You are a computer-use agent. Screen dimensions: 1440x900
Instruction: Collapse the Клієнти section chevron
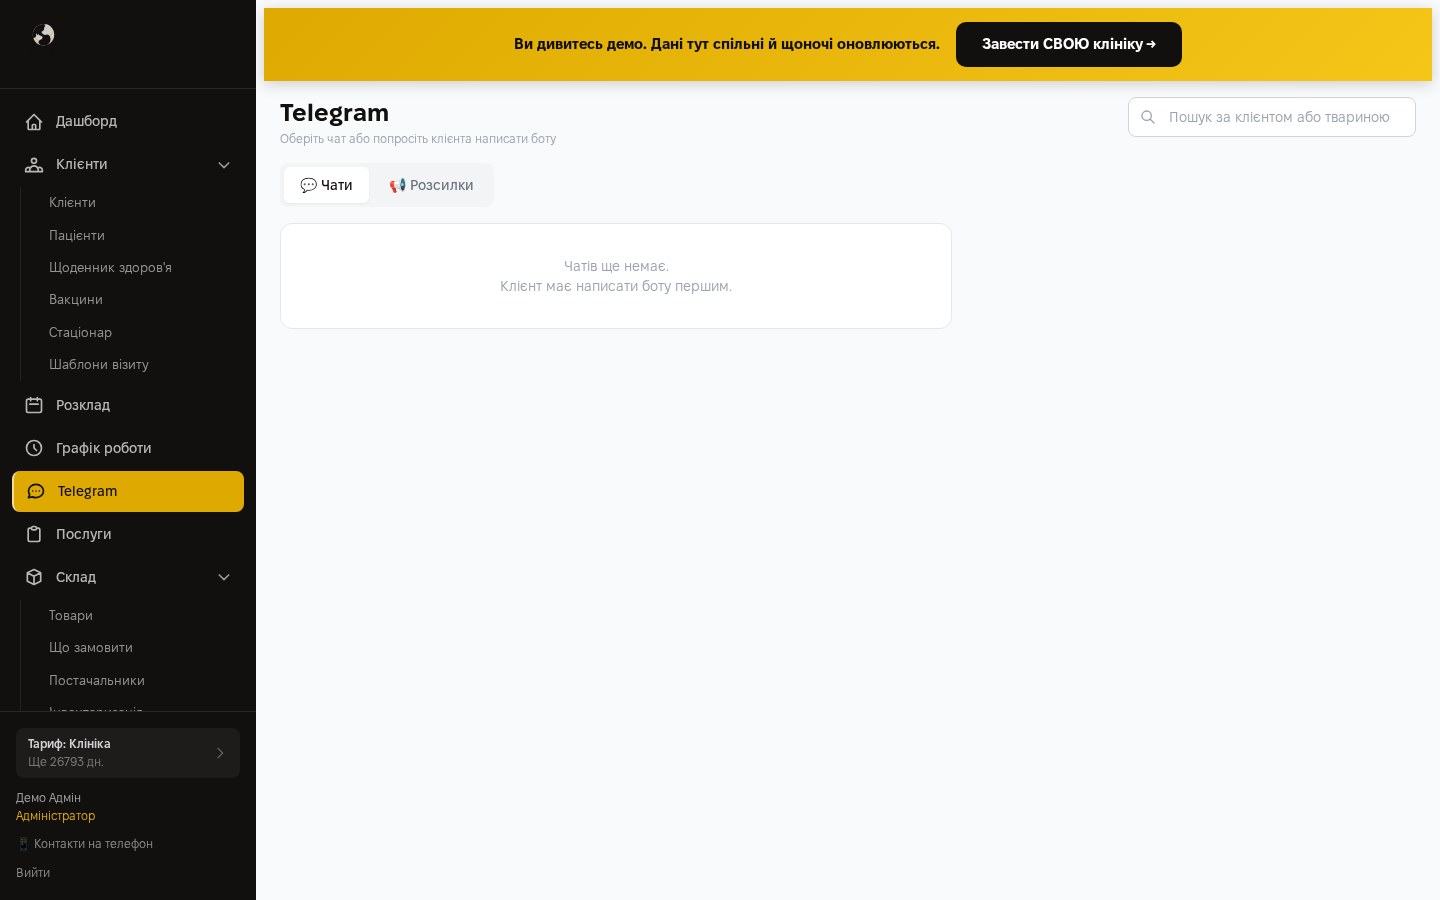[224, 165]
